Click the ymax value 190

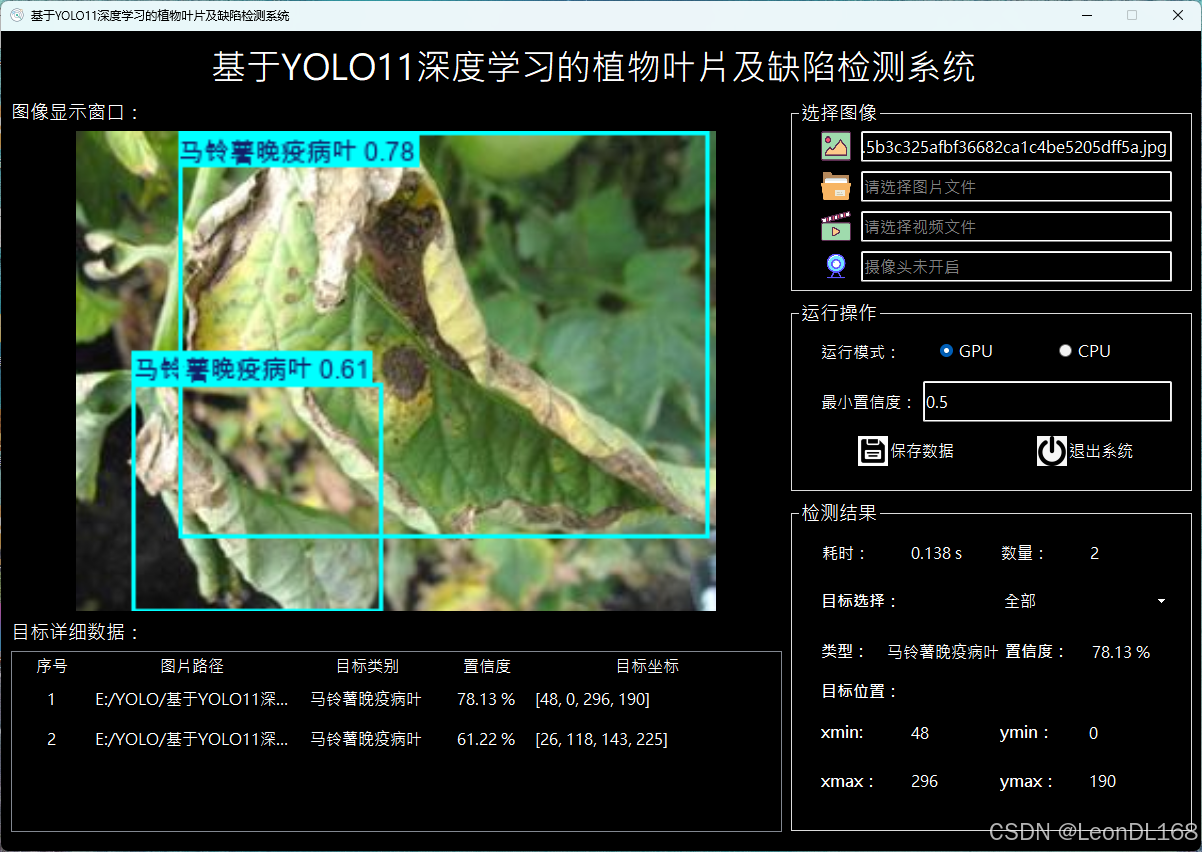pos(1102,781)
